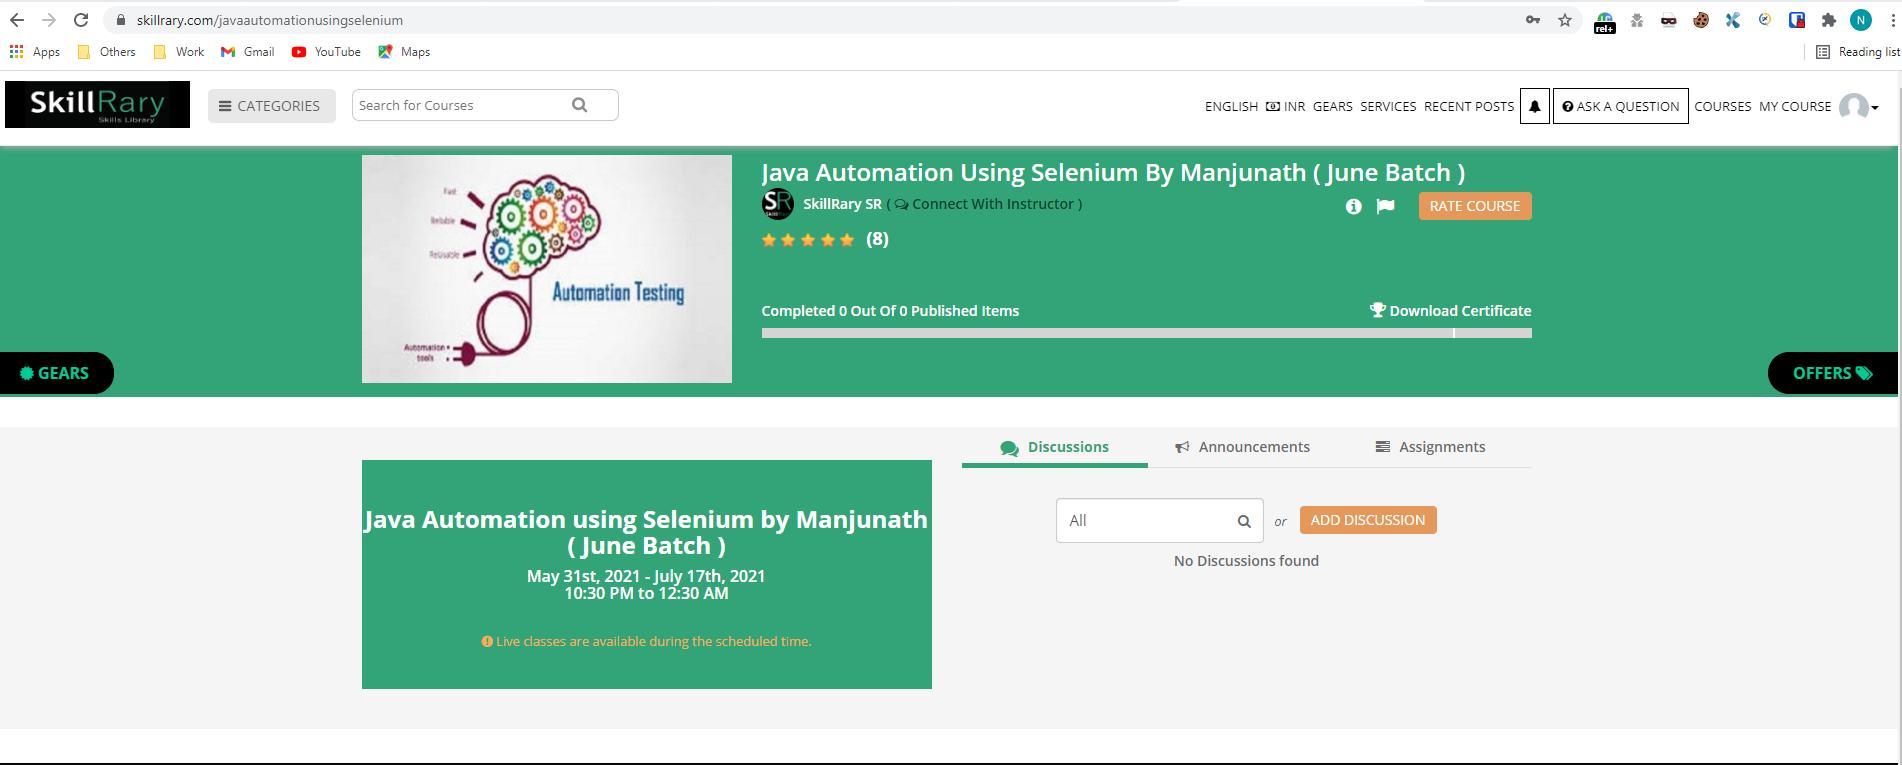Viewport: 1902px width, 765px height.
Task: Open the GEARS navigation link
Action: pos(1332,106)
